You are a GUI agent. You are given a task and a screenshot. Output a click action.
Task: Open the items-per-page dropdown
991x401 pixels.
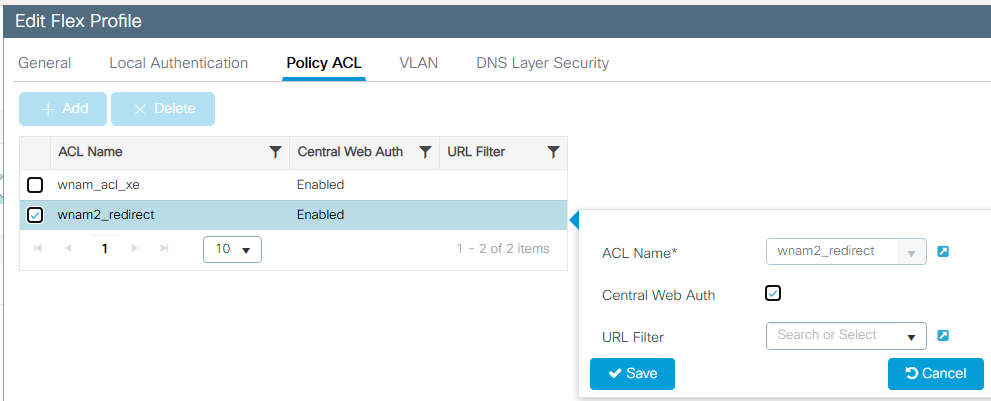click(x=232, y=249)
